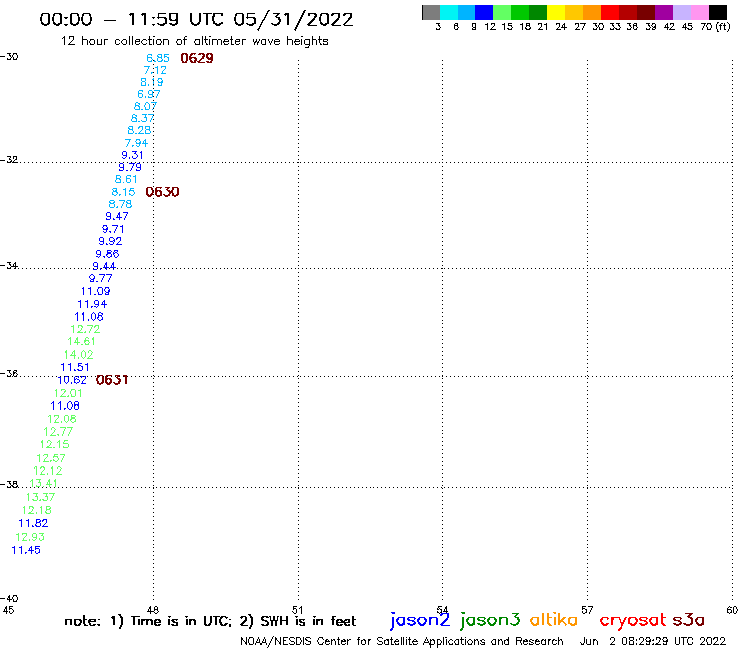This screenshot has height=650, width=740.
Task: Click the s3a satellite legend label
Action: 689,619
